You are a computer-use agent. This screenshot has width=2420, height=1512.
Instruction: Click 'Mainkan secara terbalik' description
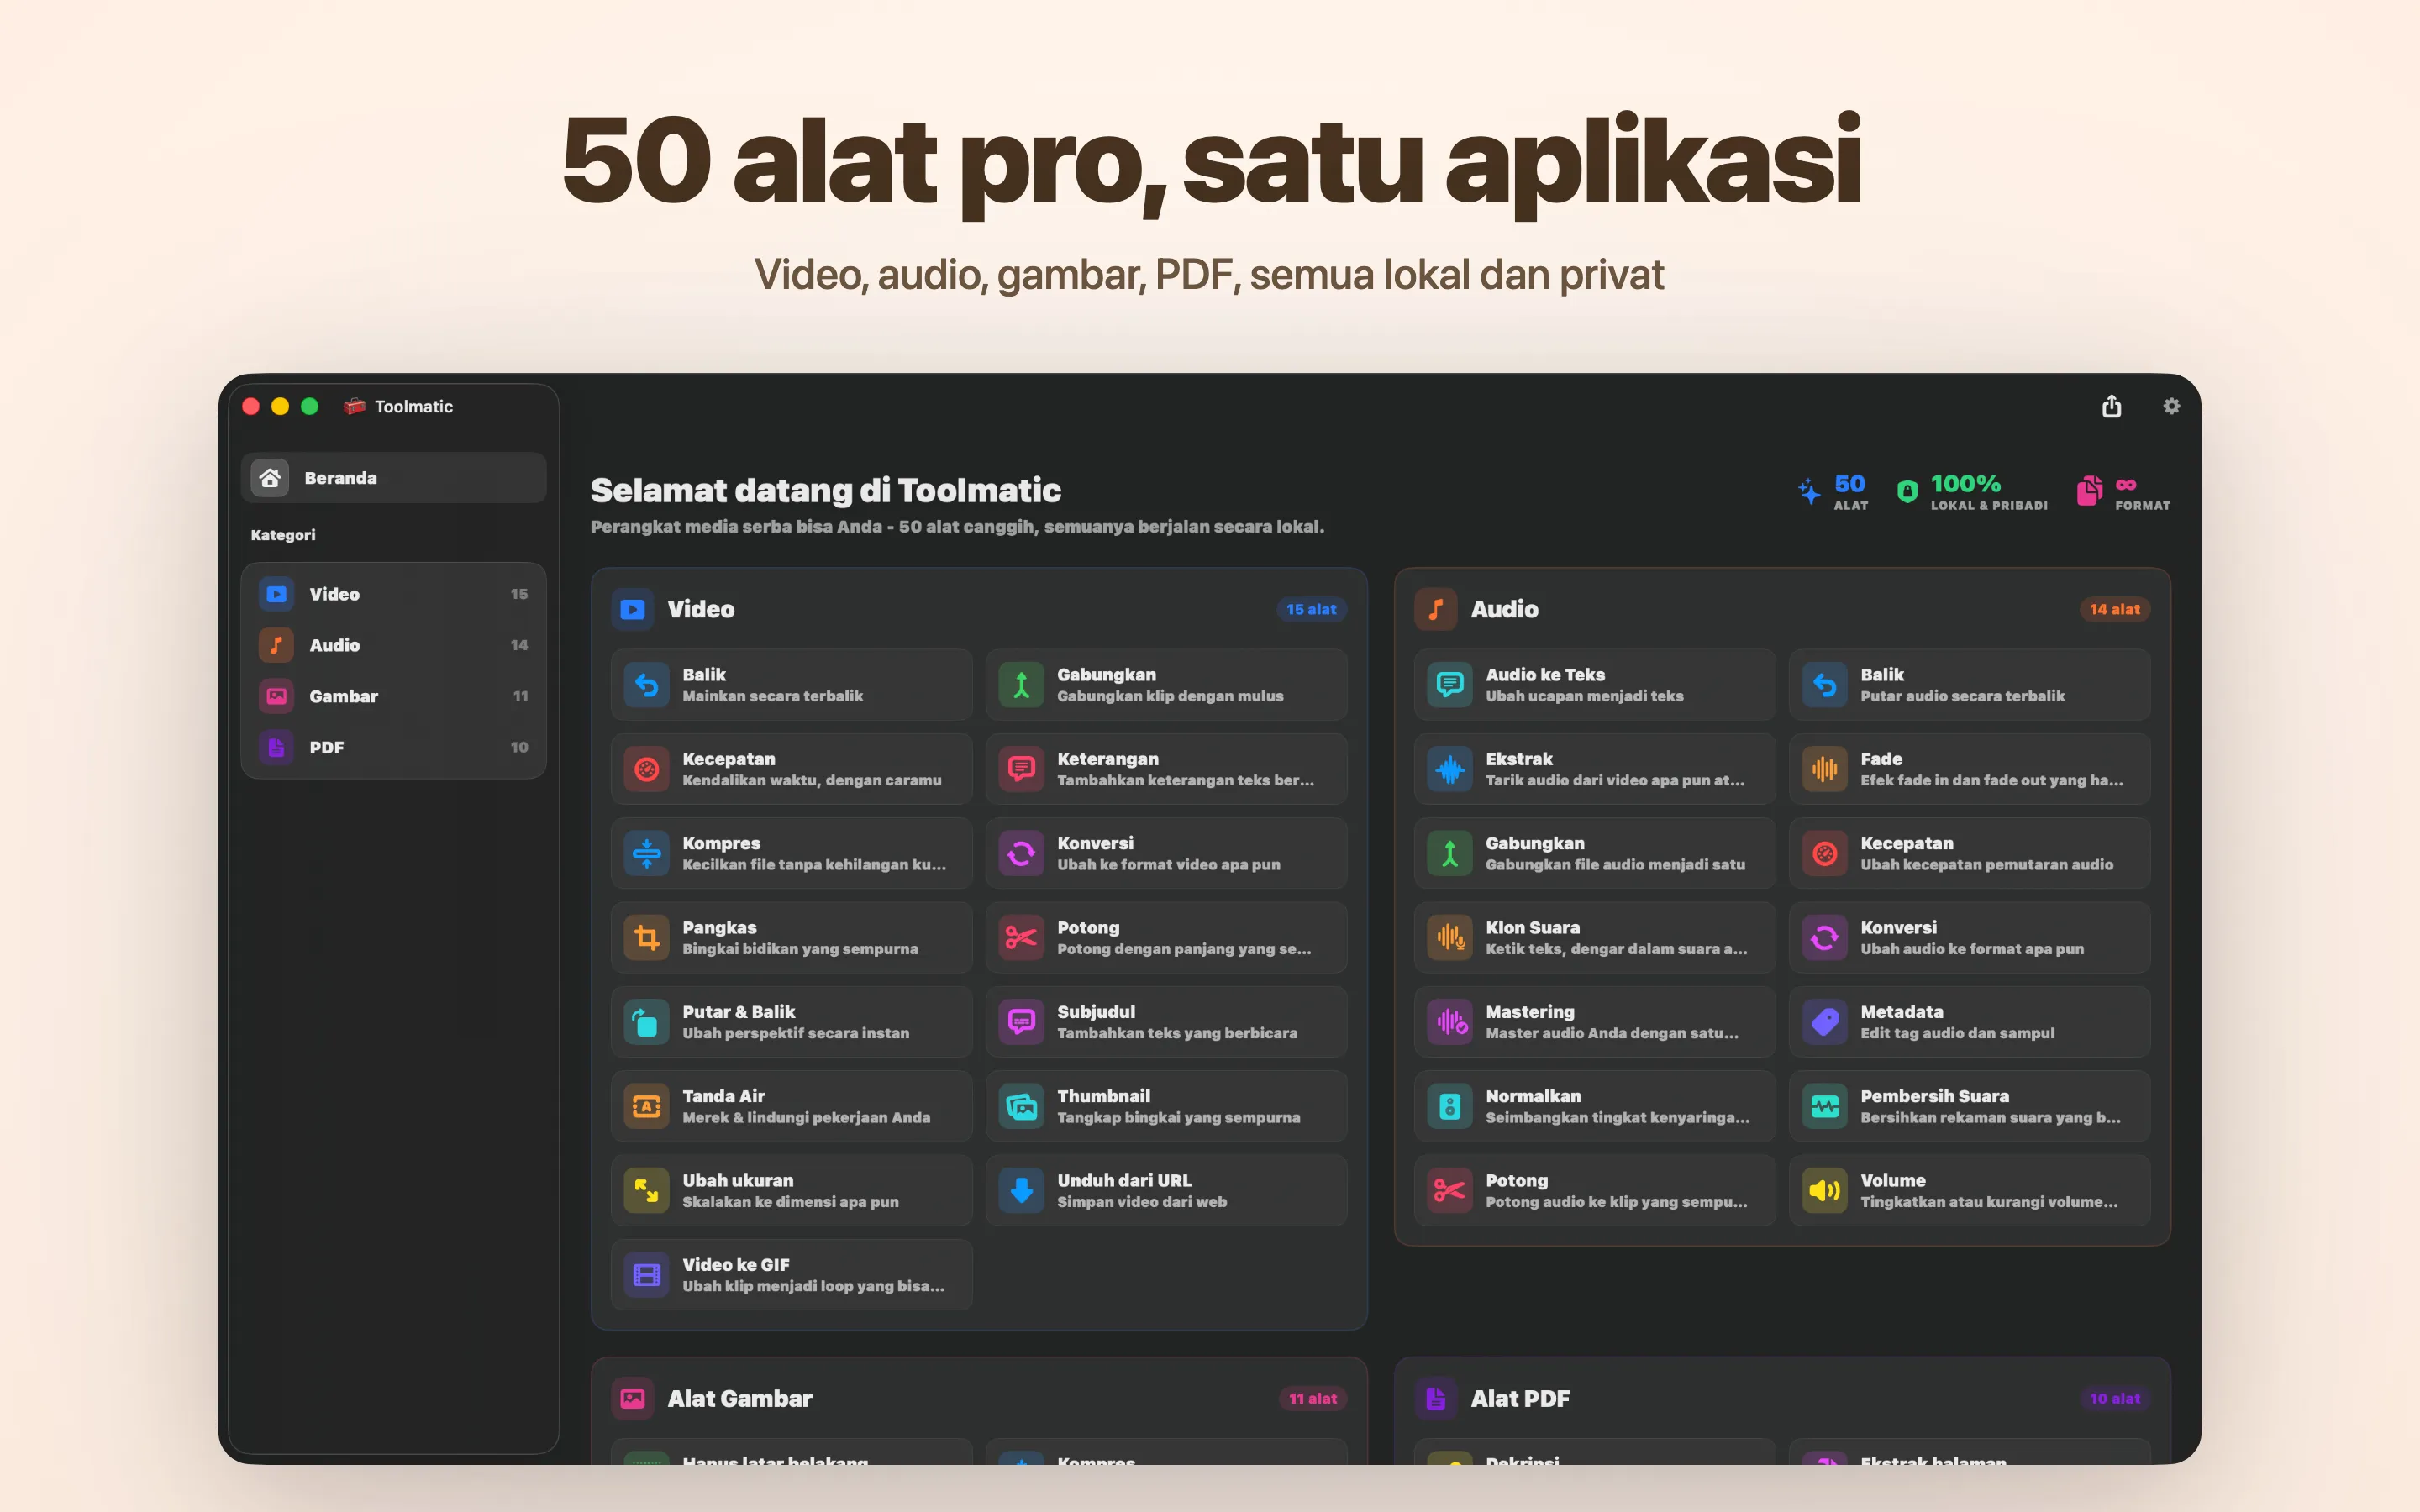(x=772, y=696)
